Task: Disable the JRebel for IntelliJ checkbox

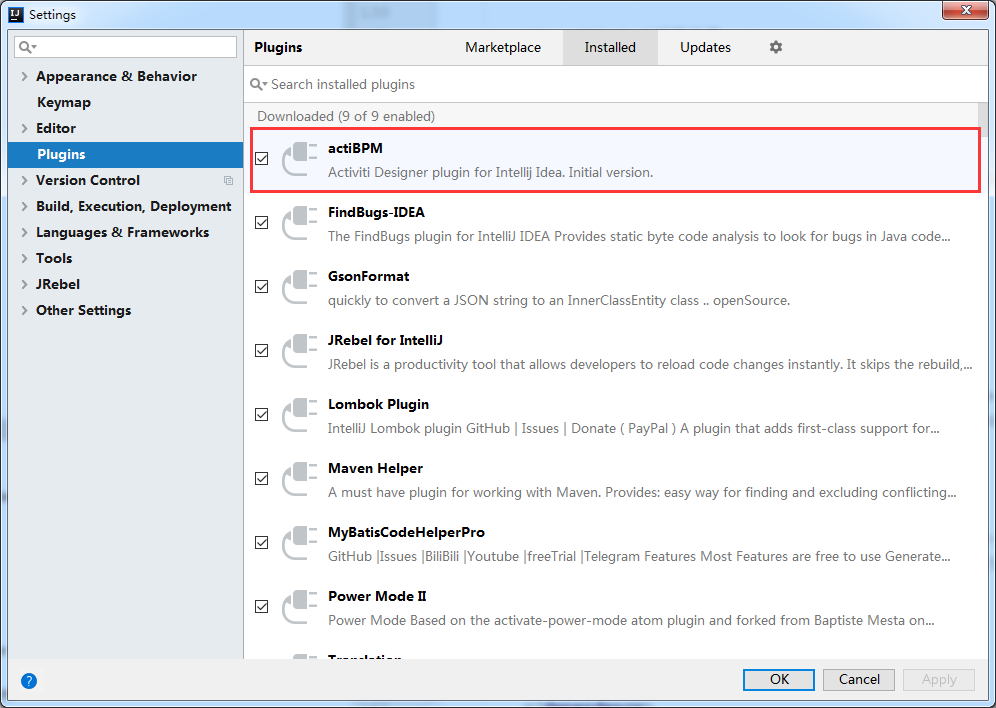Action: coord(262,351)
